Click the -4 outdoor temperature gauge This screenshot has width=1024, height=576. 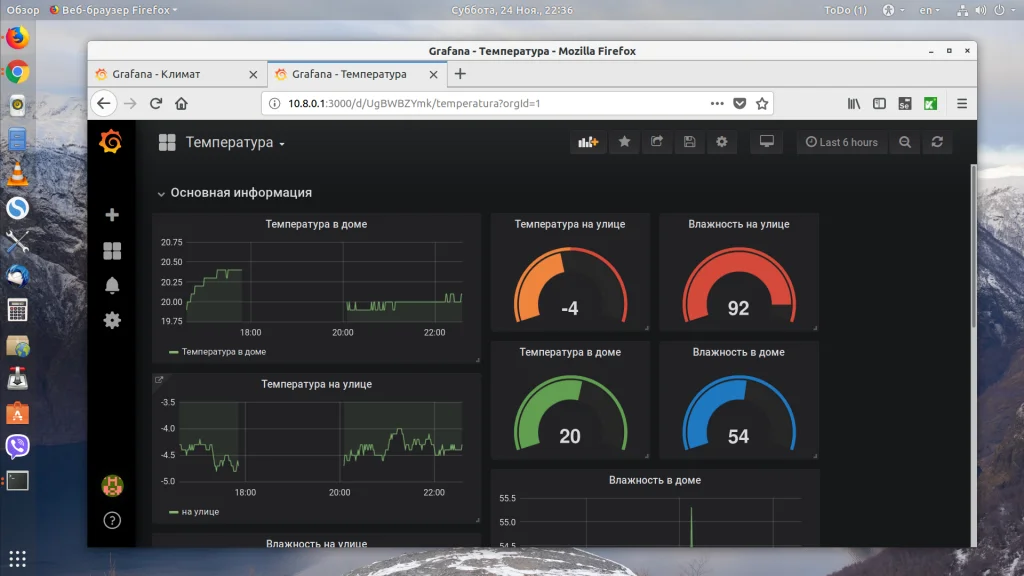570,285
